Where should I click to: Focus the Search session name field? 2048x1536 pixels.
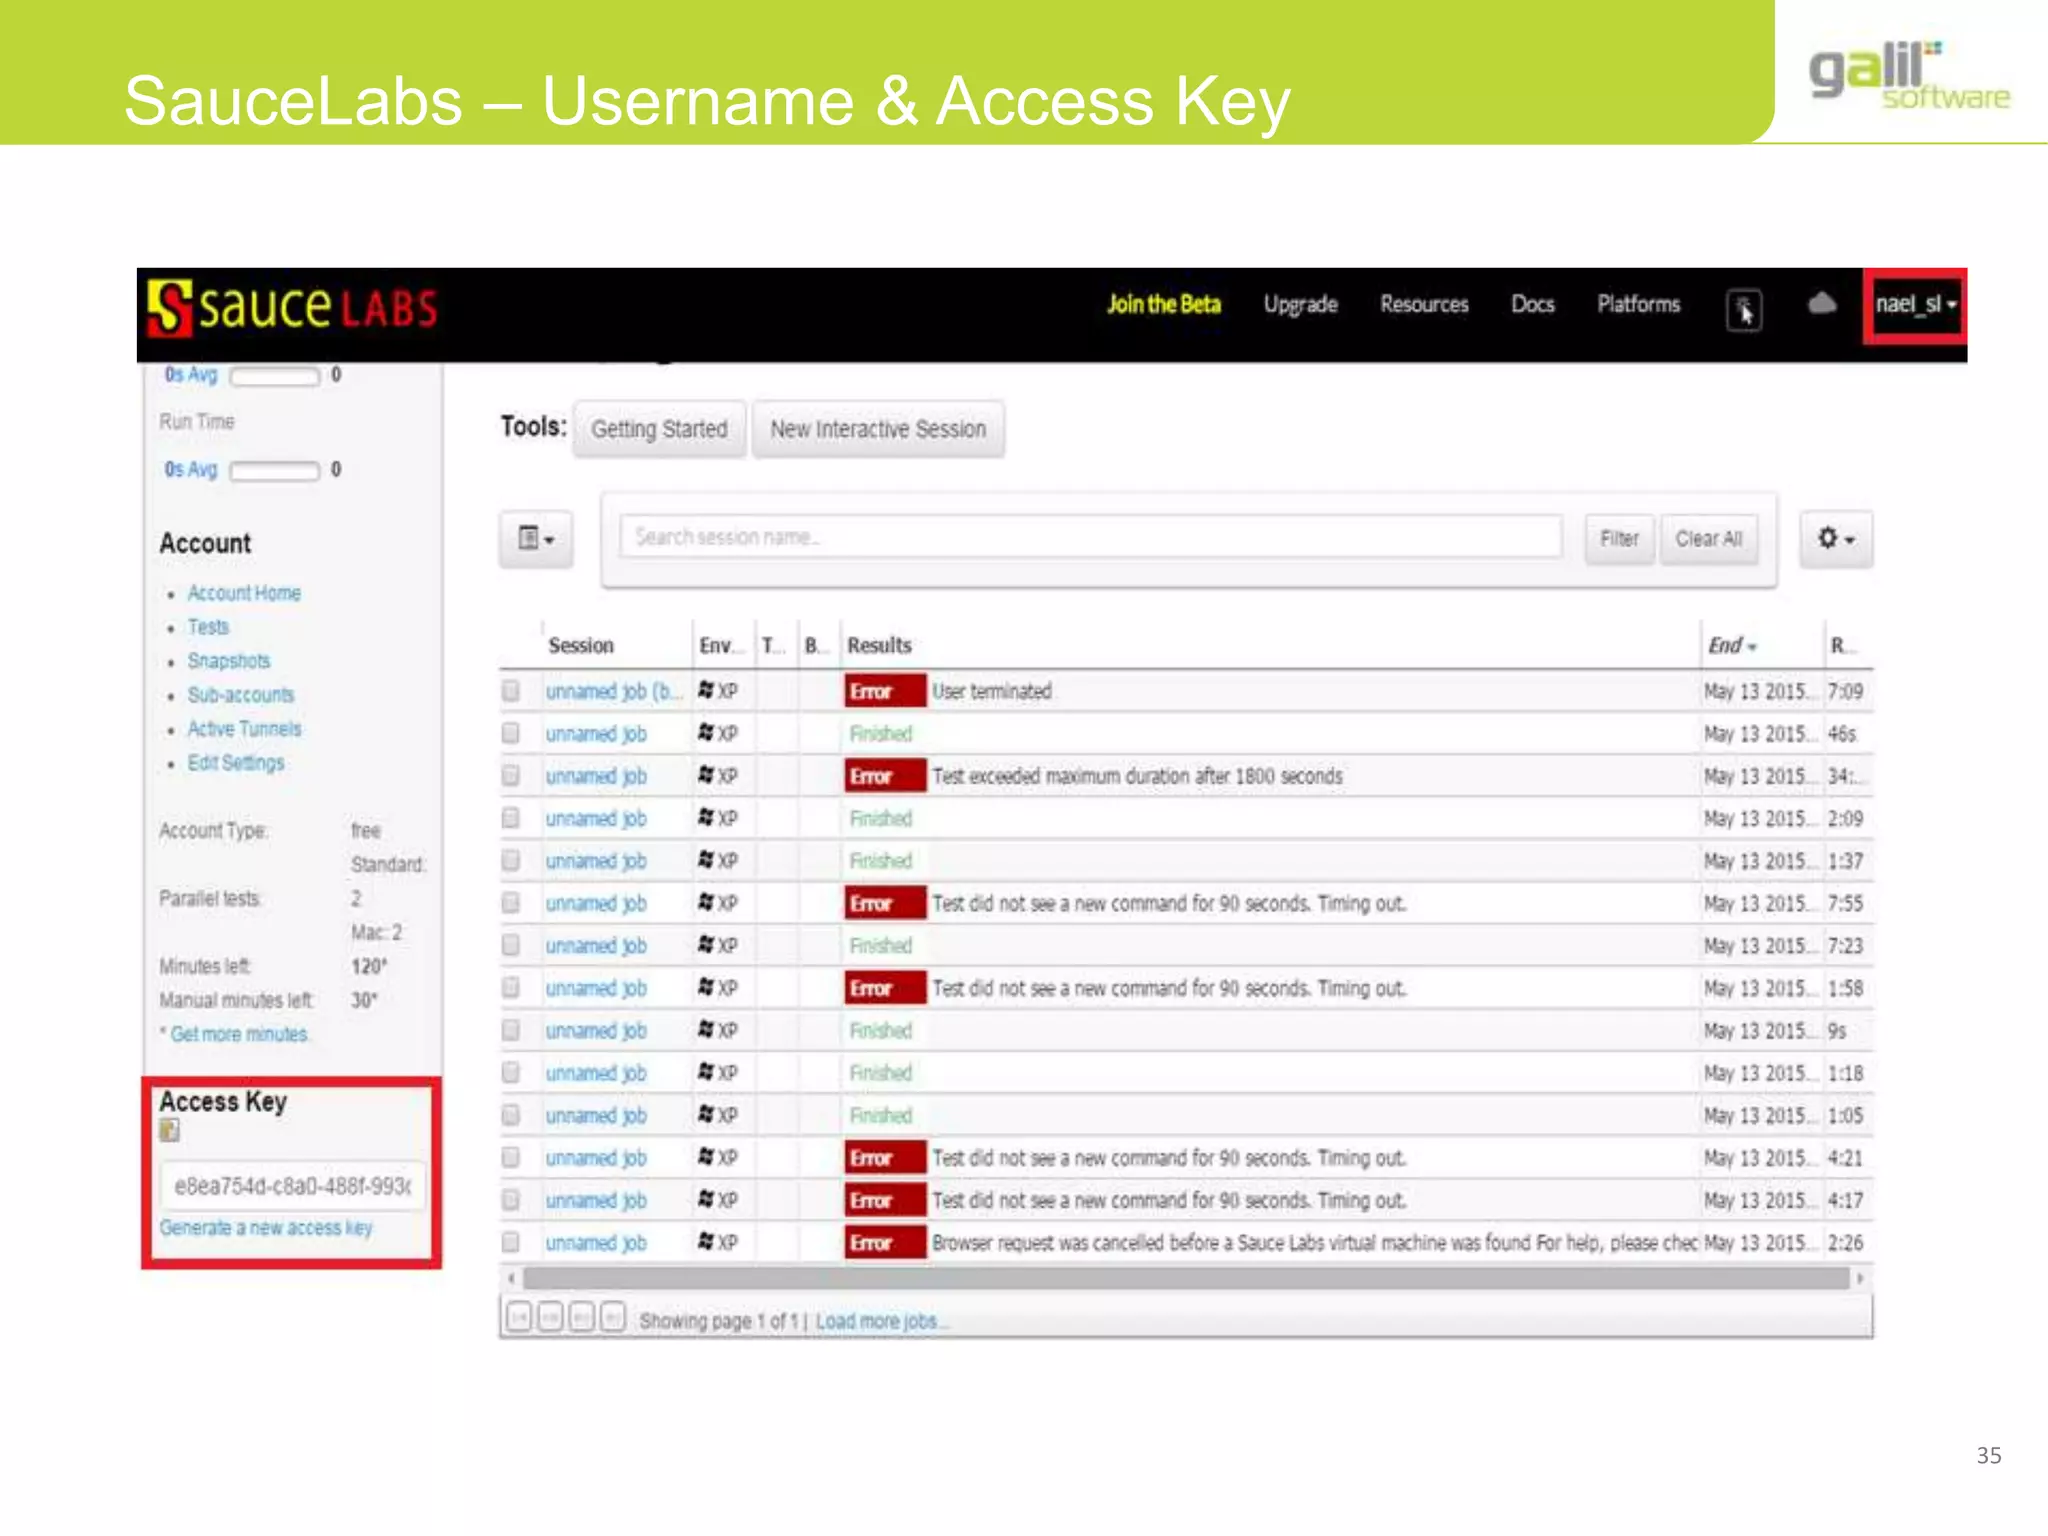pos(1090,537)
